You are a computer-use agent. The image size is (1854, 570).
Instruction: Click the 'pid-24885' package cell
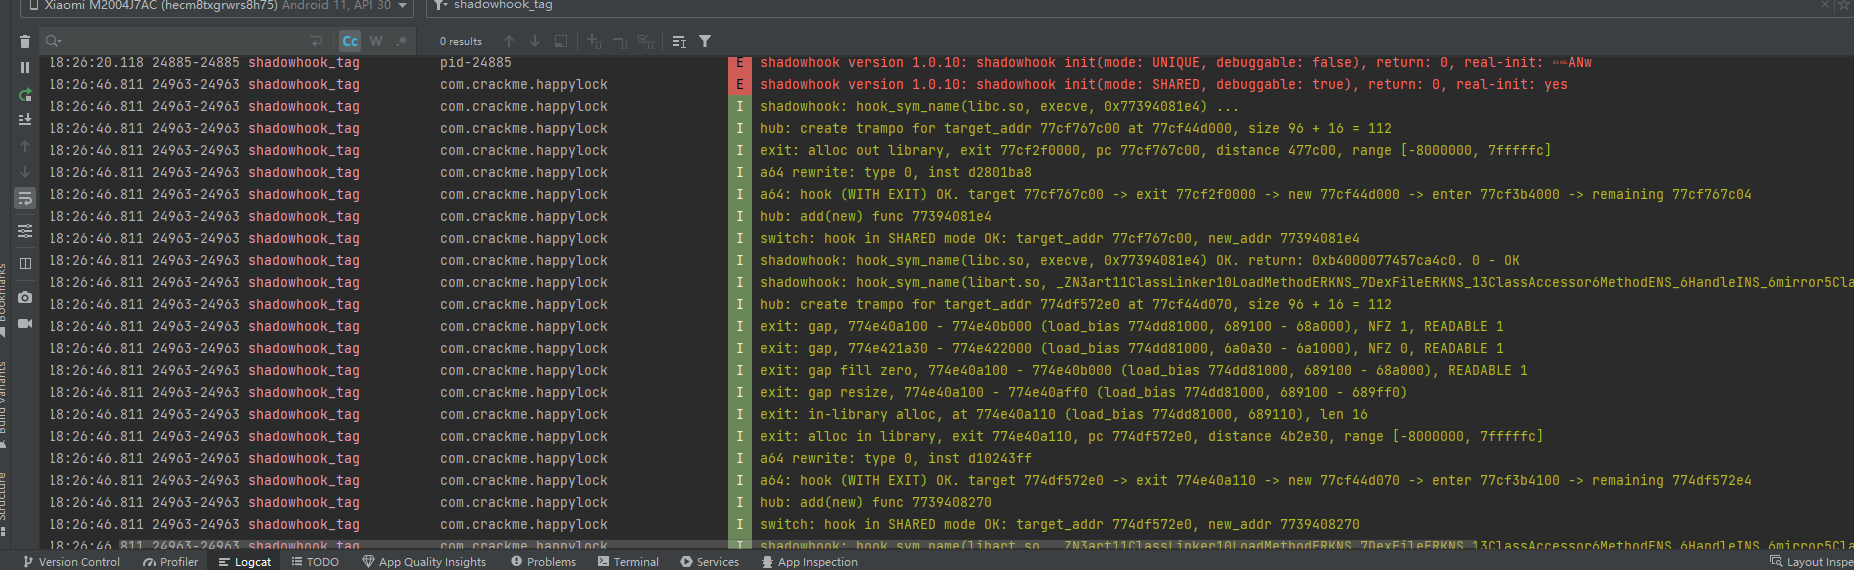[476, 62]
